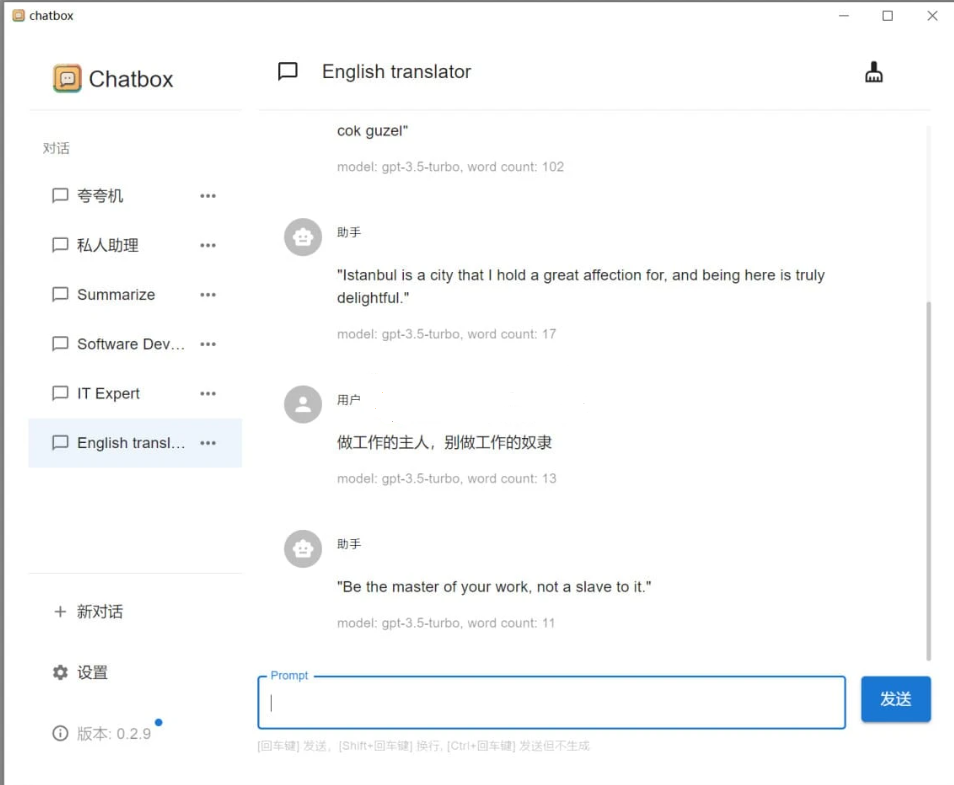Click the English translator conversation title
The image size is (954, 785).
click(396, 71)
